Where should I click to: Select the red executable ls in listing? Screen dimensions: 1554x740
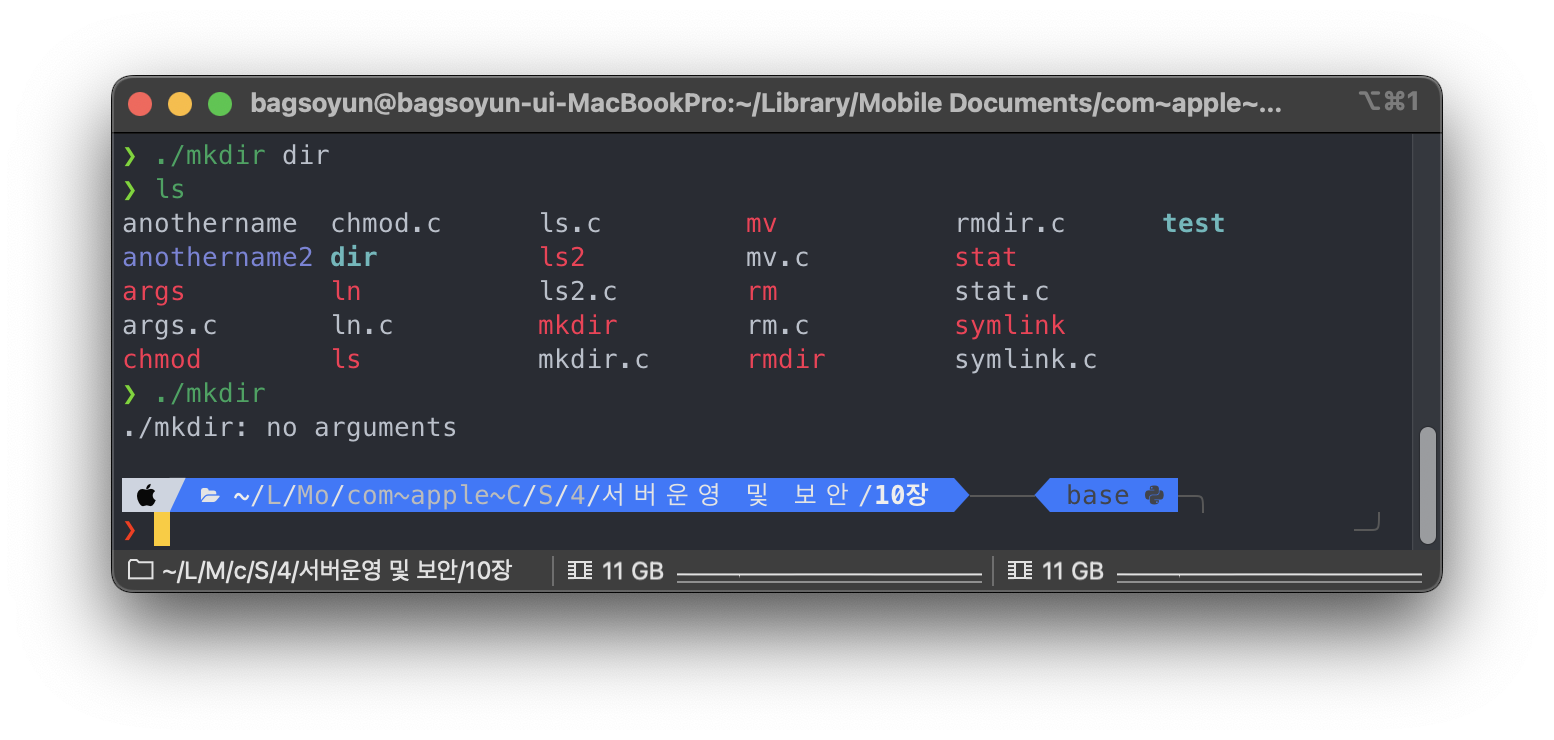pos(346,359)
